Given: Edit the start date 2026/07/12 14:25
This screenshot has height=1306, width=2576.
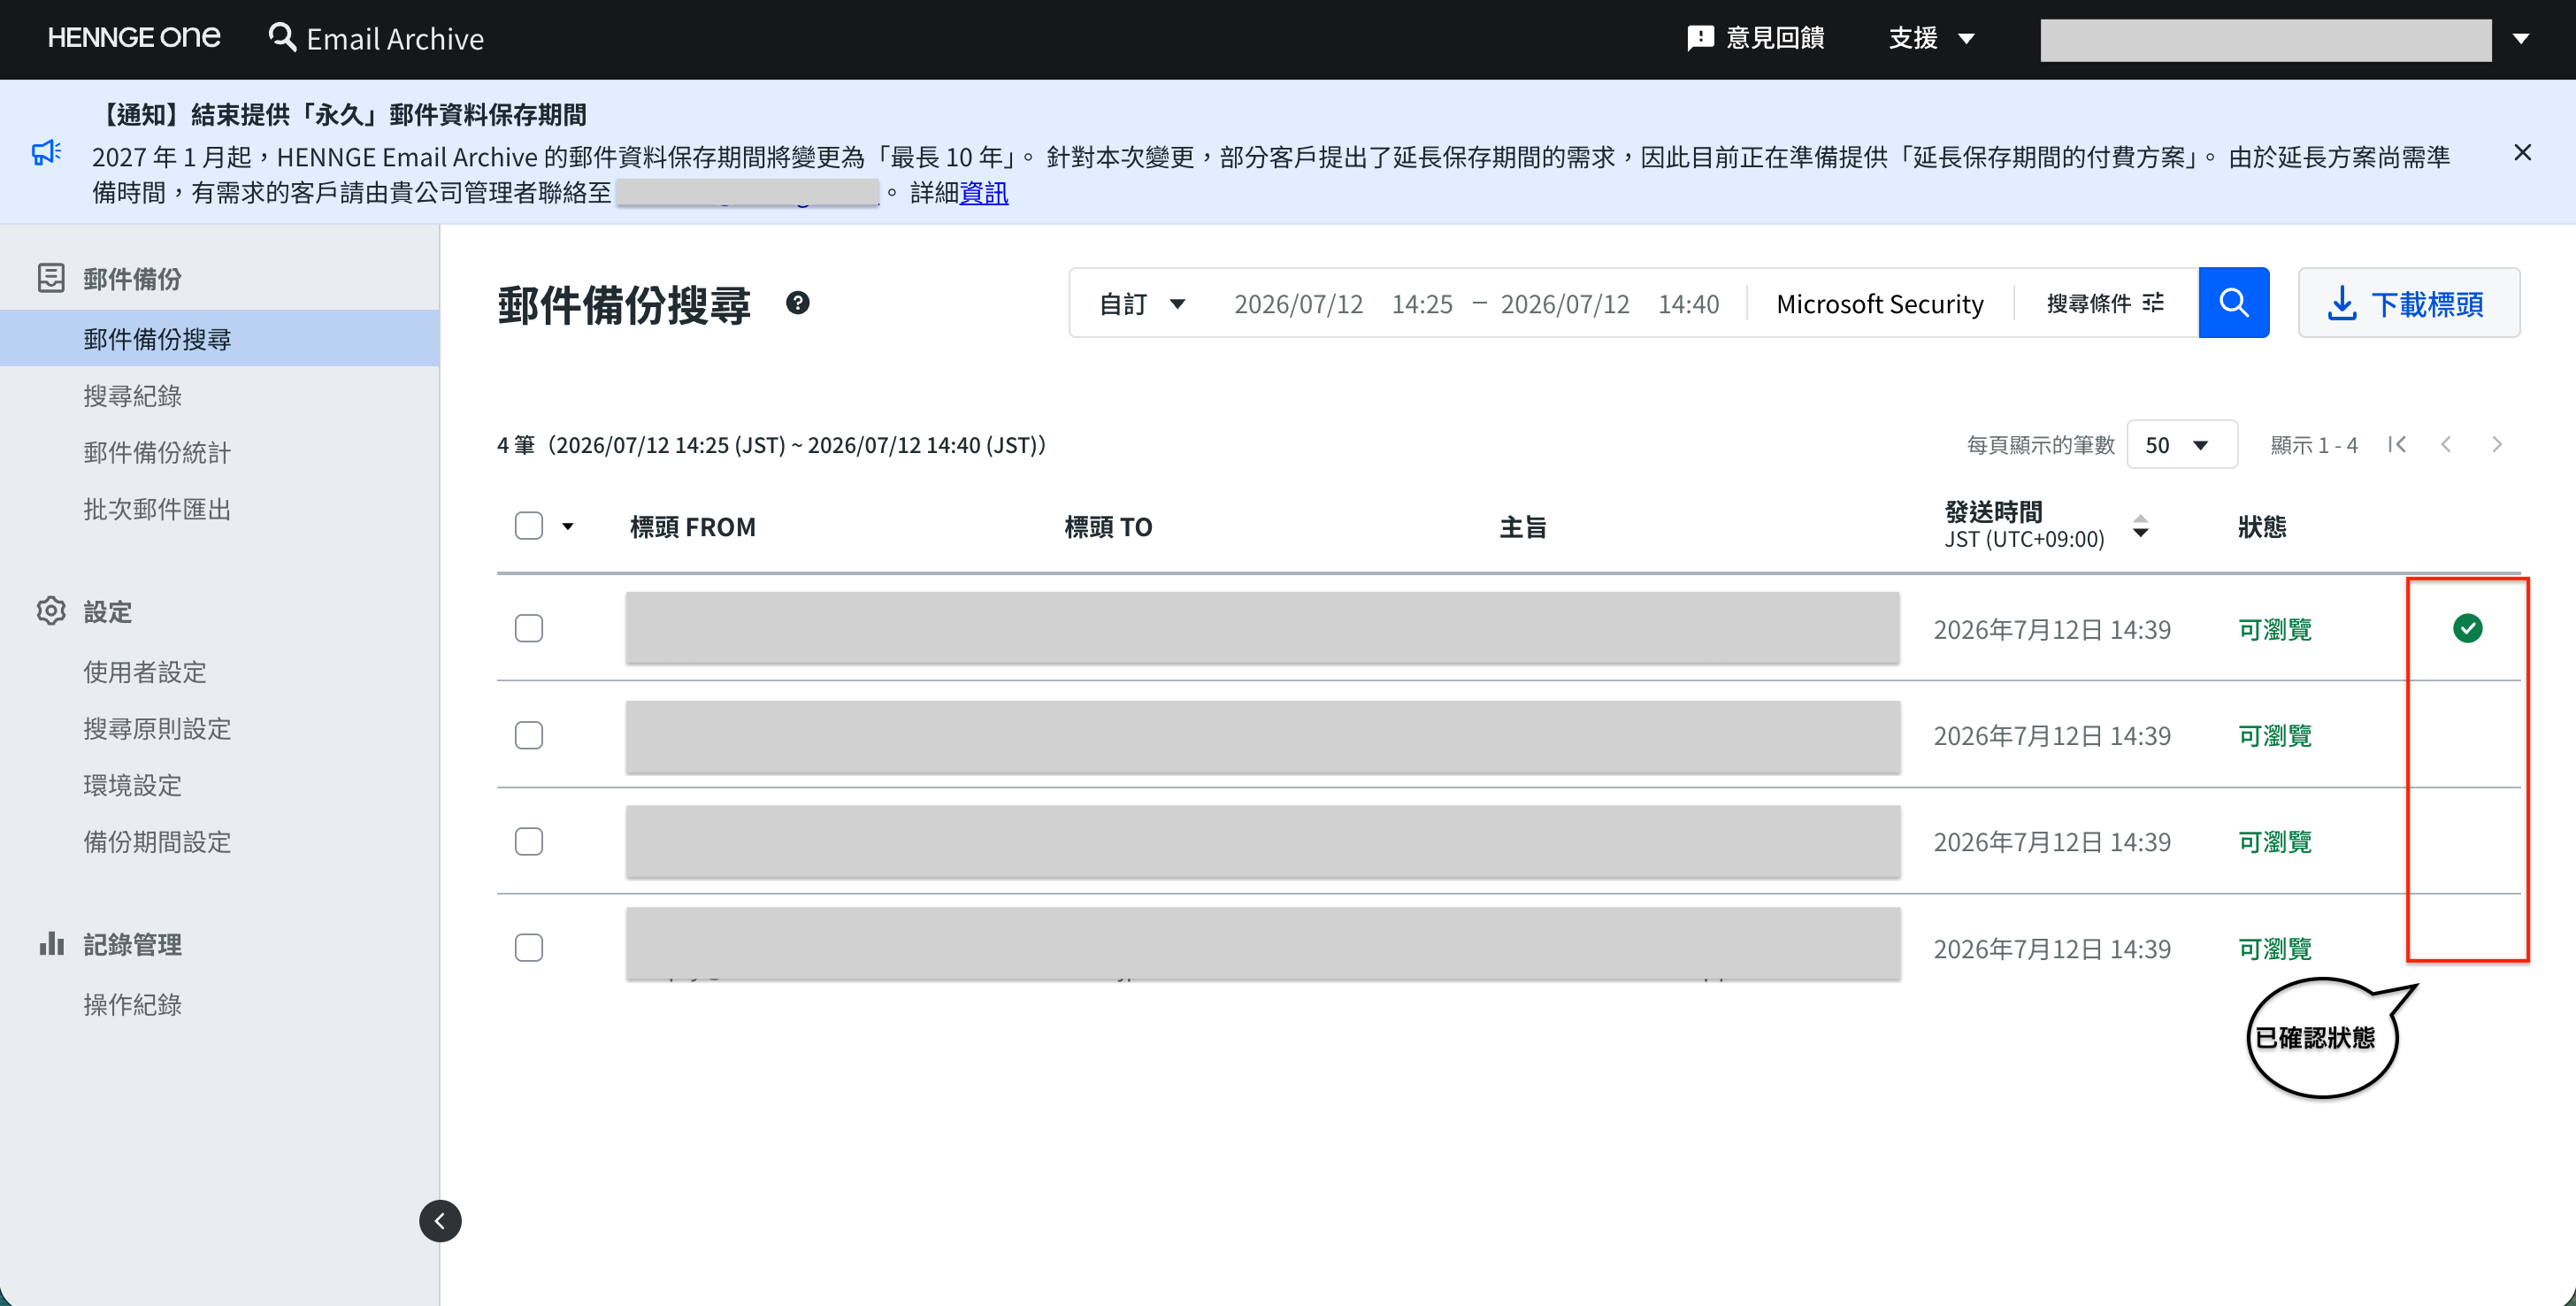Looking at the screenshot, I should 1342,303.
